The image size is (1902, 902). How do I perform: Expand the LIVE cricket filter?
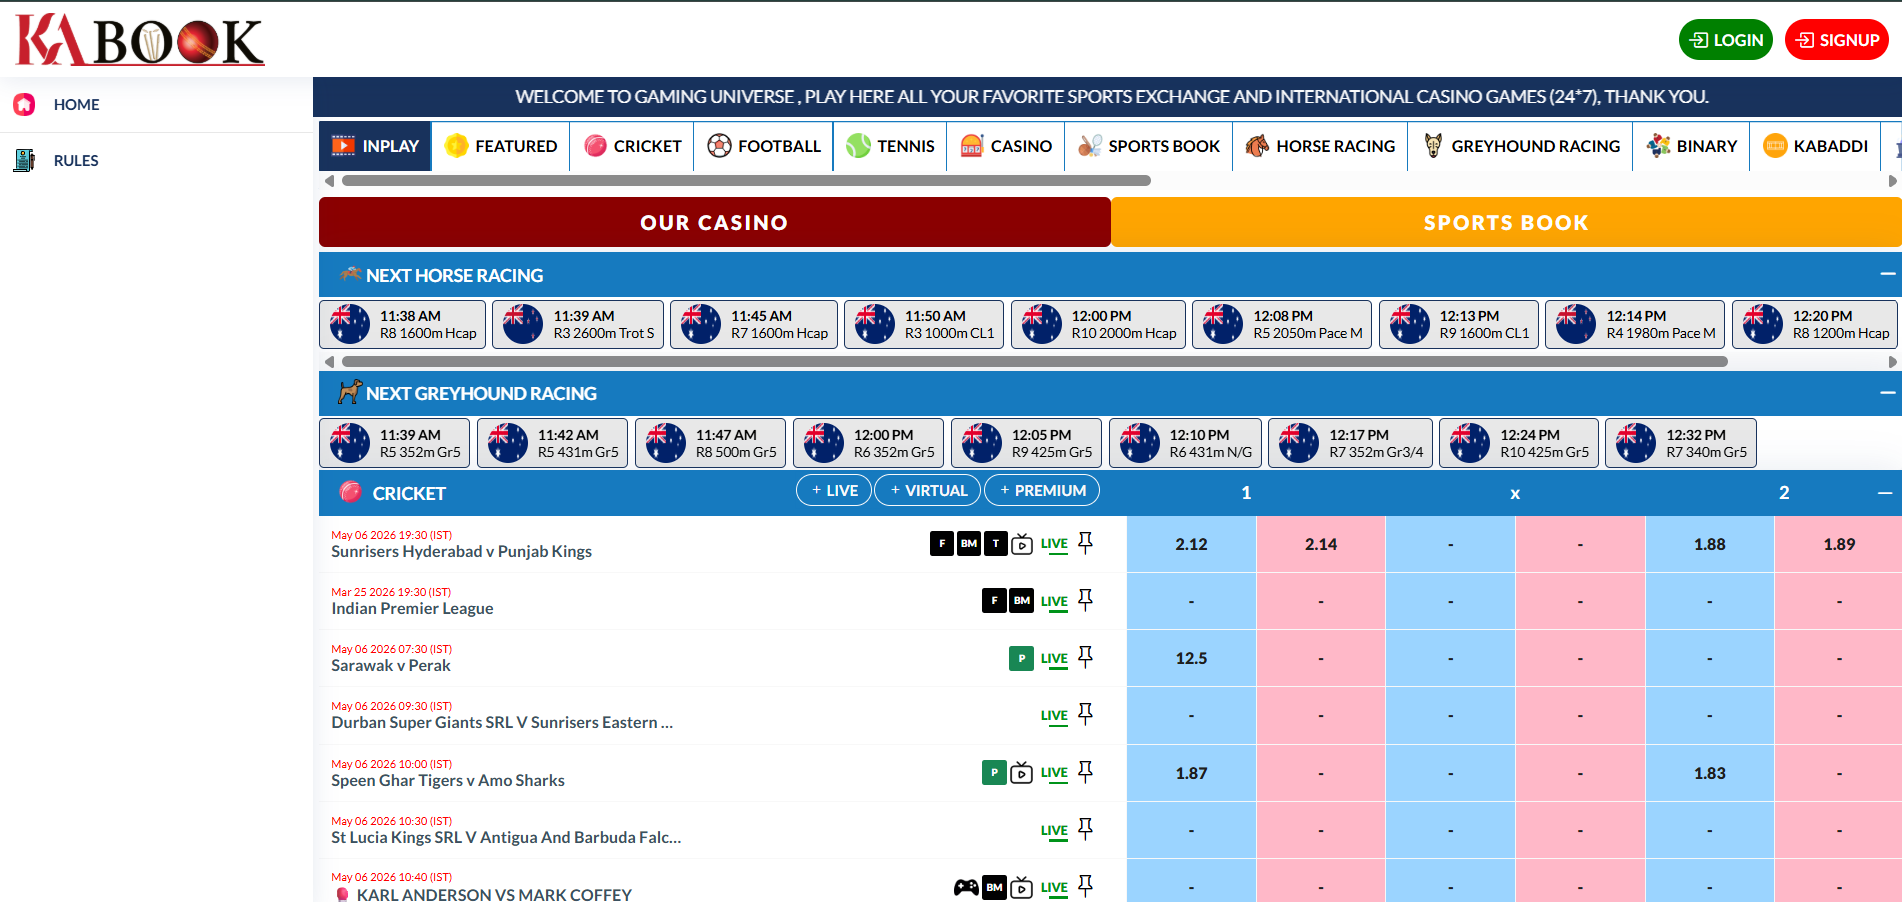834,490
